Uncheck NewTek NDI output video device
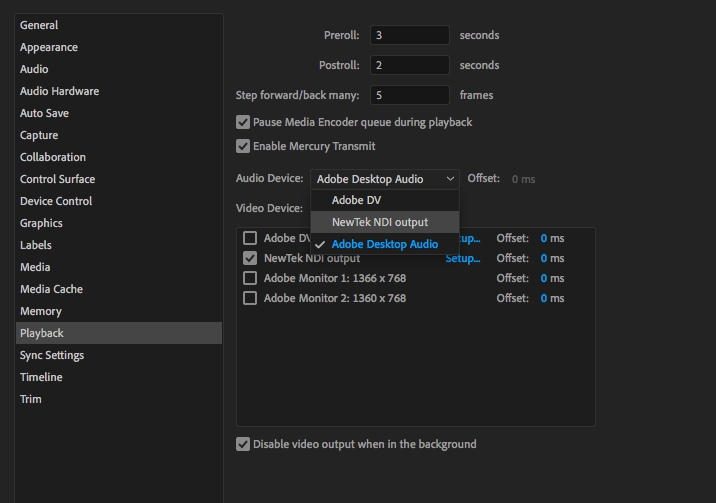Screen dimensions: 716x503 (x=250, y=258)
